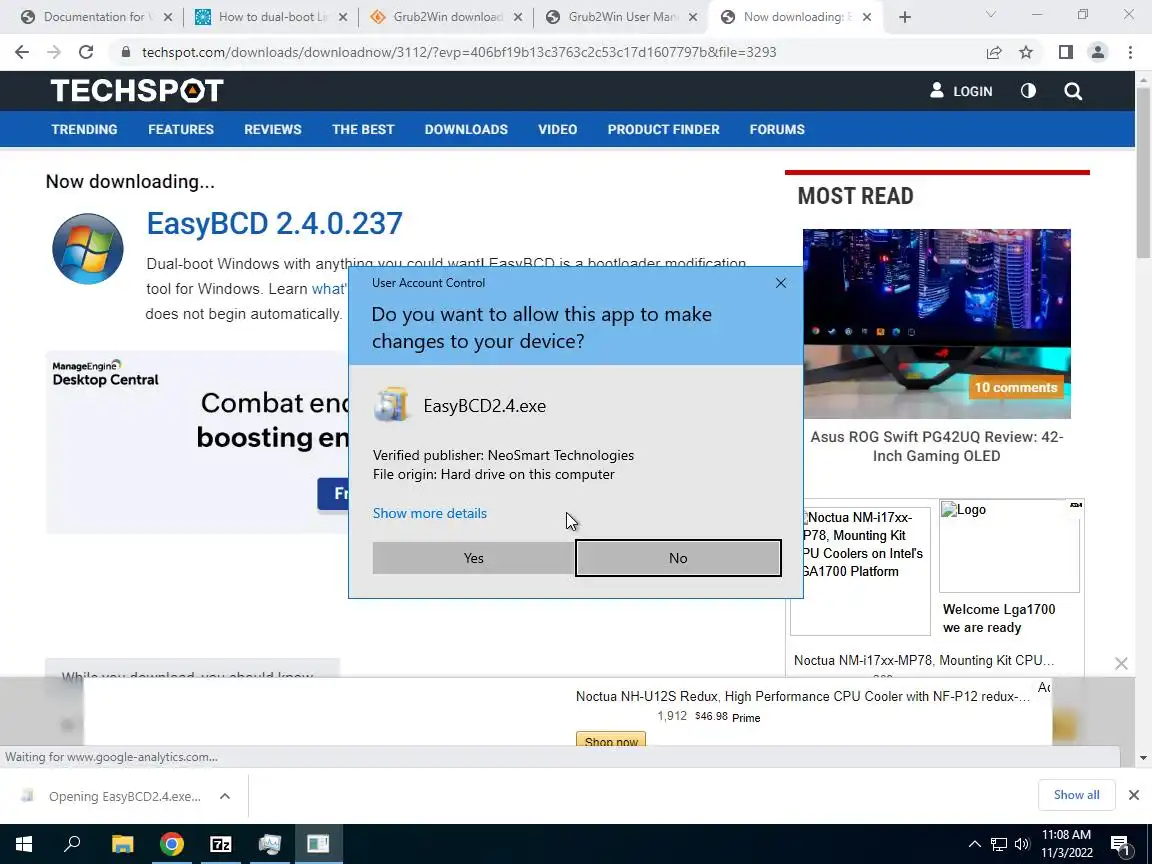
Task: Open THE BEST menu item
Action: point(363,129)
